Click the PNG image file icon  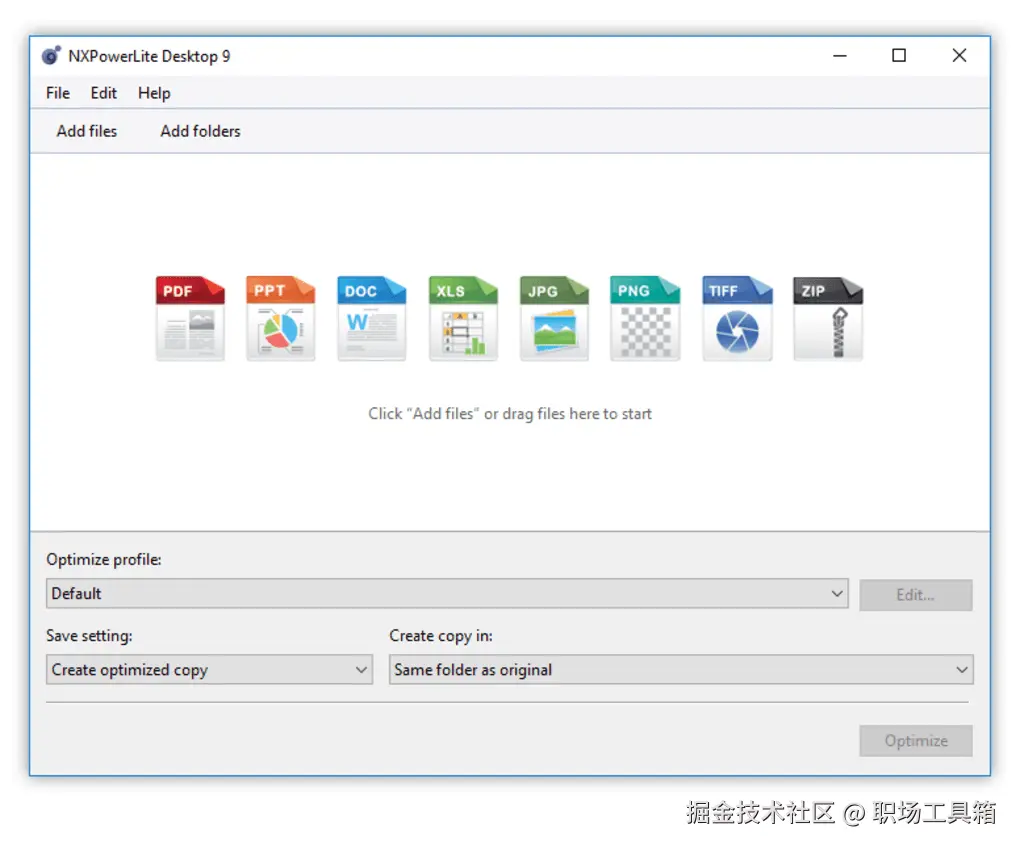[x=645, y=318]
